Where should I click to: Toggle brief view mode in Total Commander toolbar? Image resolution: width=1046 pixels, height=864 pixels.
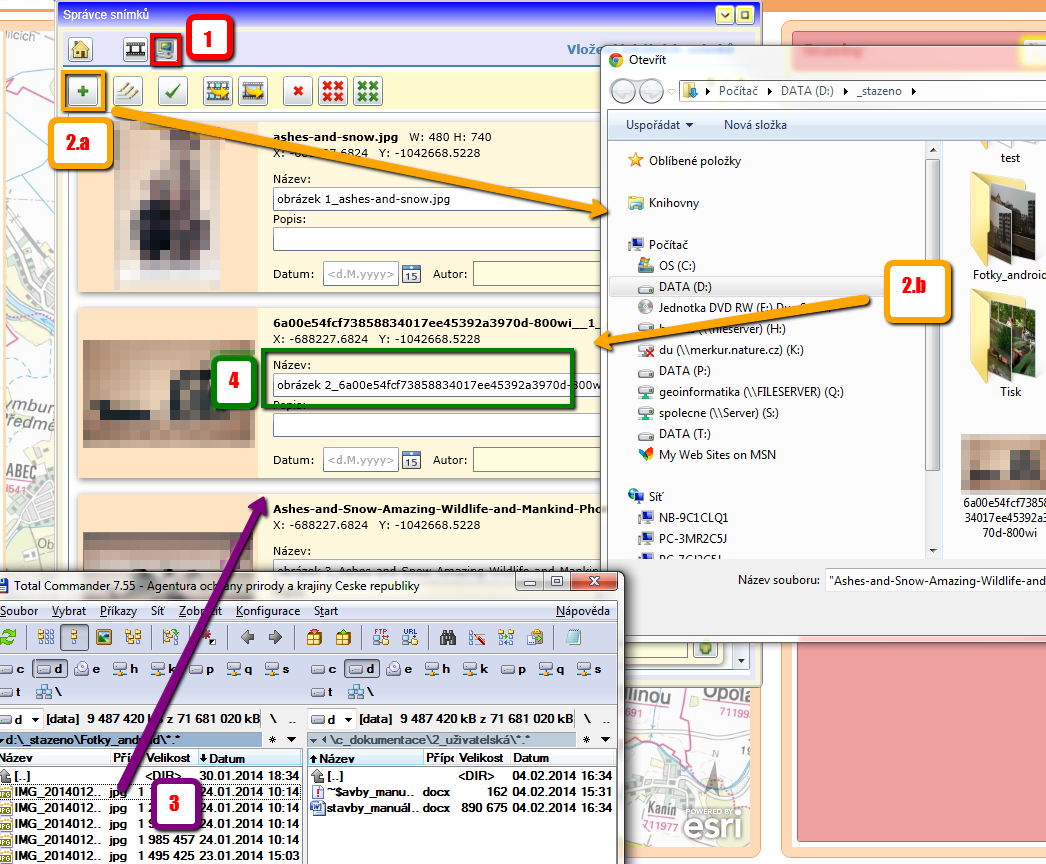46,637
